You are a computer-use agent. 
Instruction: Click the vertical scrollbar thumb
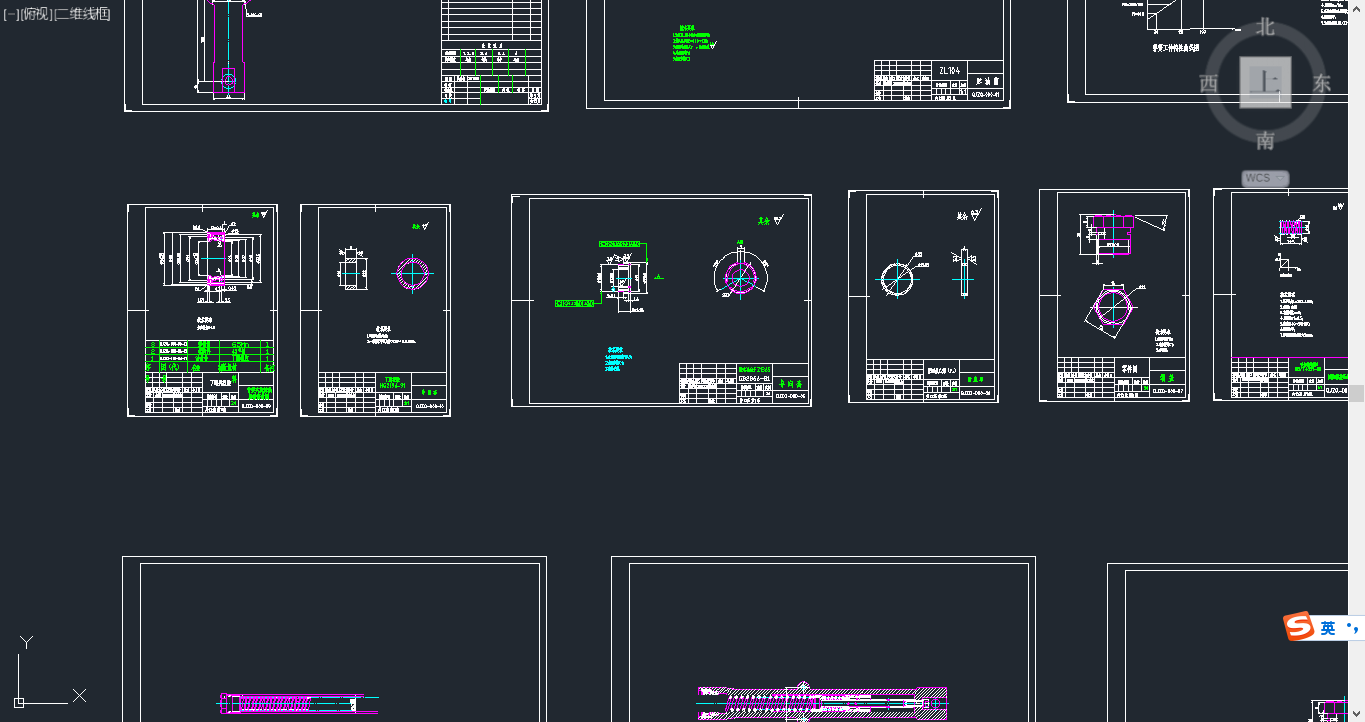tap(1357, 394)
